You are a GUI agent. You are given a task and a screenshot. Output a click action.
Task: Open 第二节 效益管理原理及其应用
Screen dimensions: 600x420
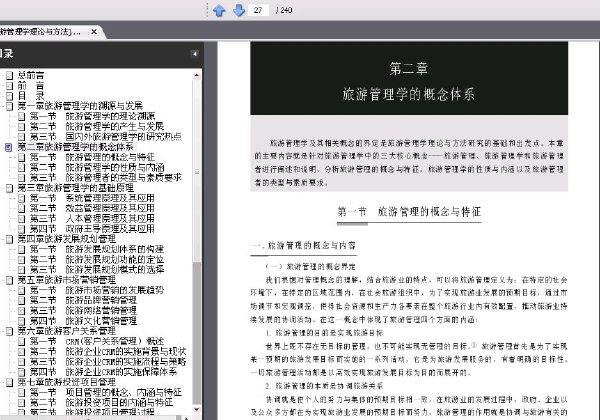tap(92, 208)
